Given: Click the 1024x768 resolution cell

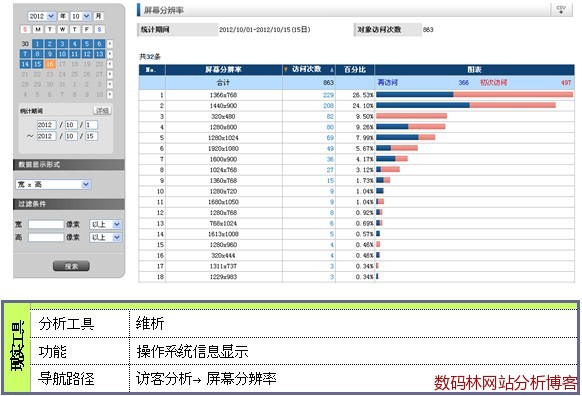Looking at the screenshot, I should [223, 170].
